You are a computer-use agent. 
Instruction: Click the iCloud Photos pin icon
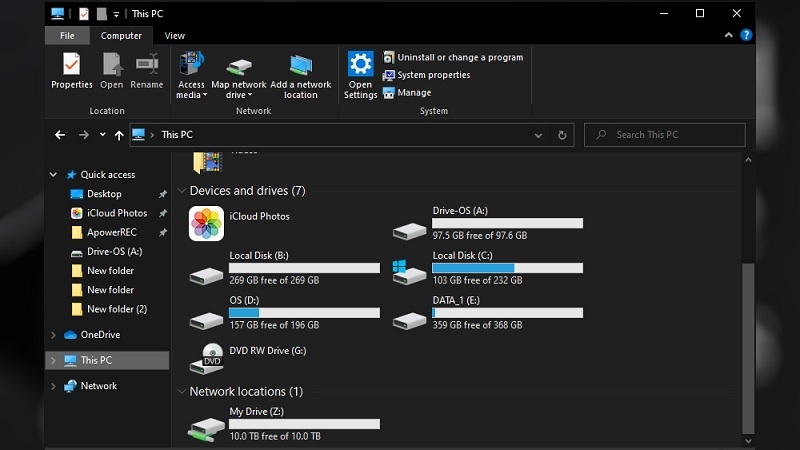pos(162,213)
